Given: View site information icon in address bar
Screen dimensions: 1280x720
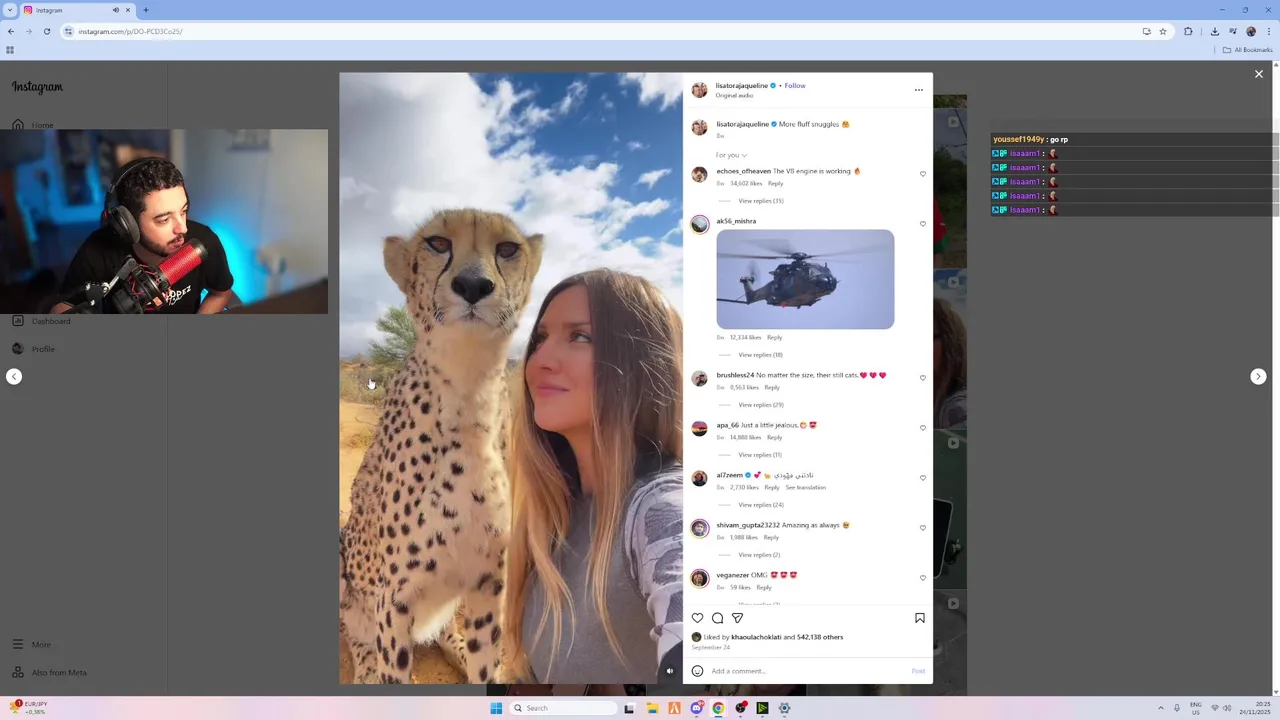Looking at the screenshot, I should [68, 31].
